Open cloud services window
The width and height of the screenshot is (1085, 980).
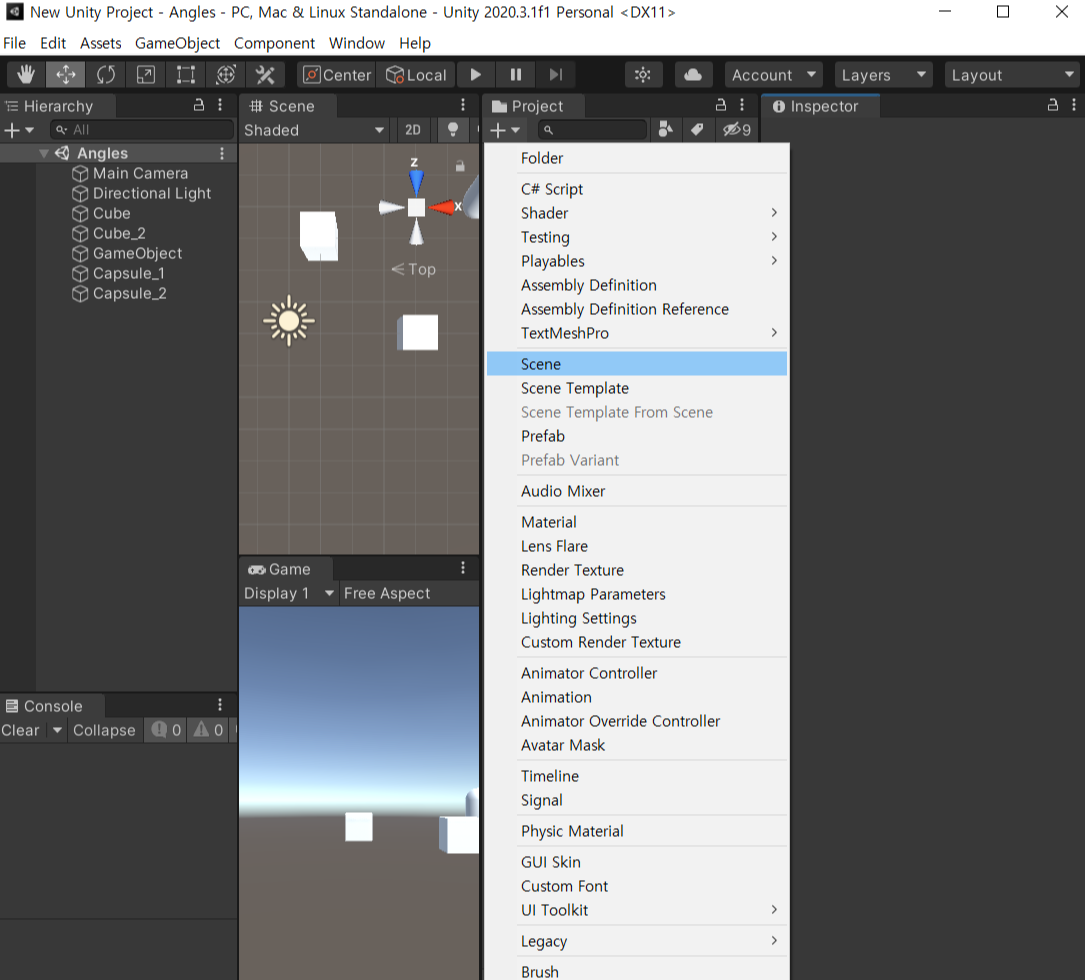[x=693, y=75]
